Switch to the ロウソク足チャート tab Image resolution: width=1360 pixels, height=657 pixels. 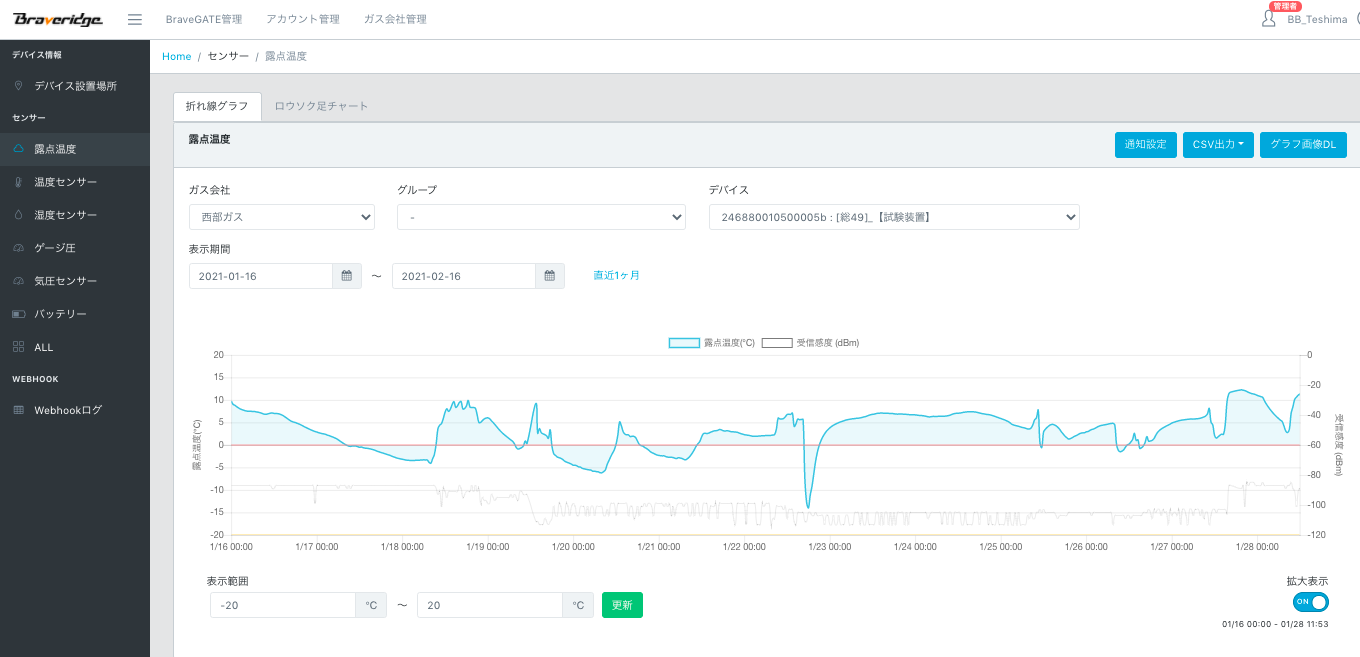321,106
